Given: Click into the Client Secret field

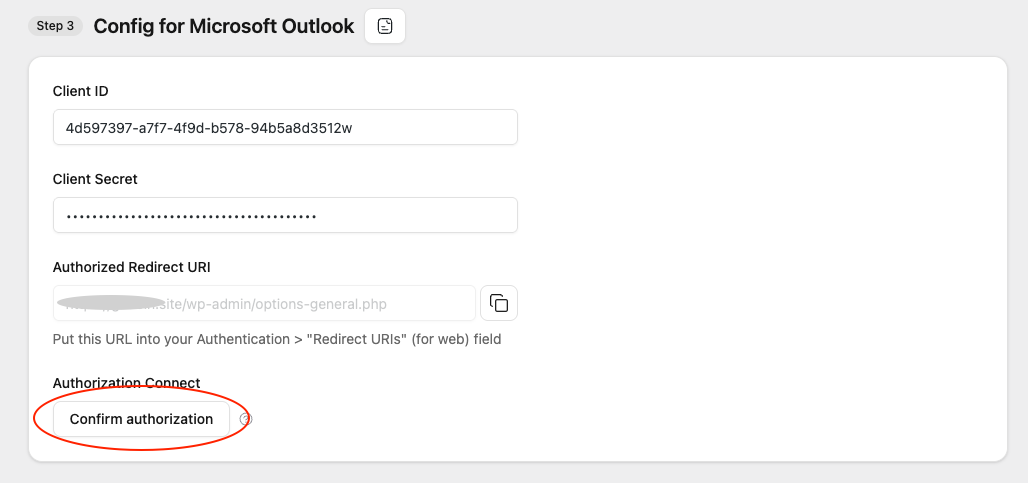Looking at the screenshot, I should coord(285,215).
